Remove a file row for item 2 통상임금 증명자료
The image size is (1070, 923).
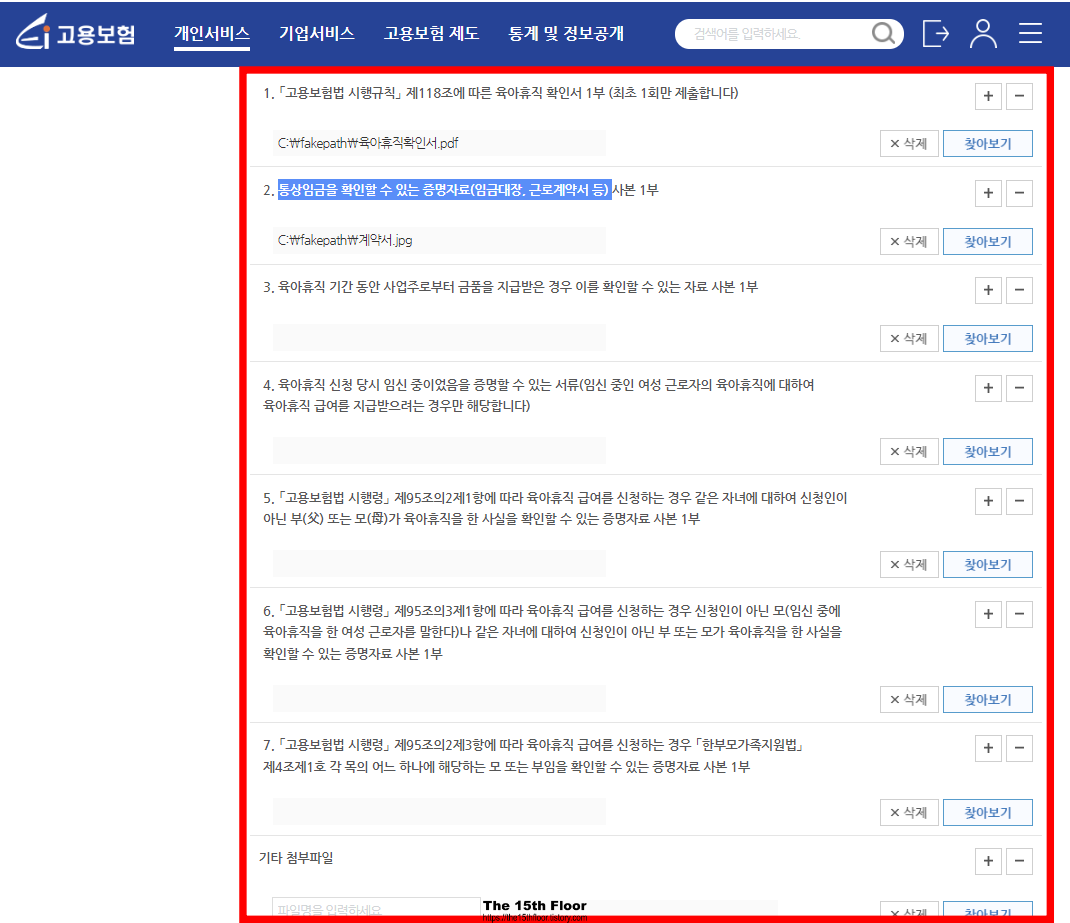[1019, 193]
